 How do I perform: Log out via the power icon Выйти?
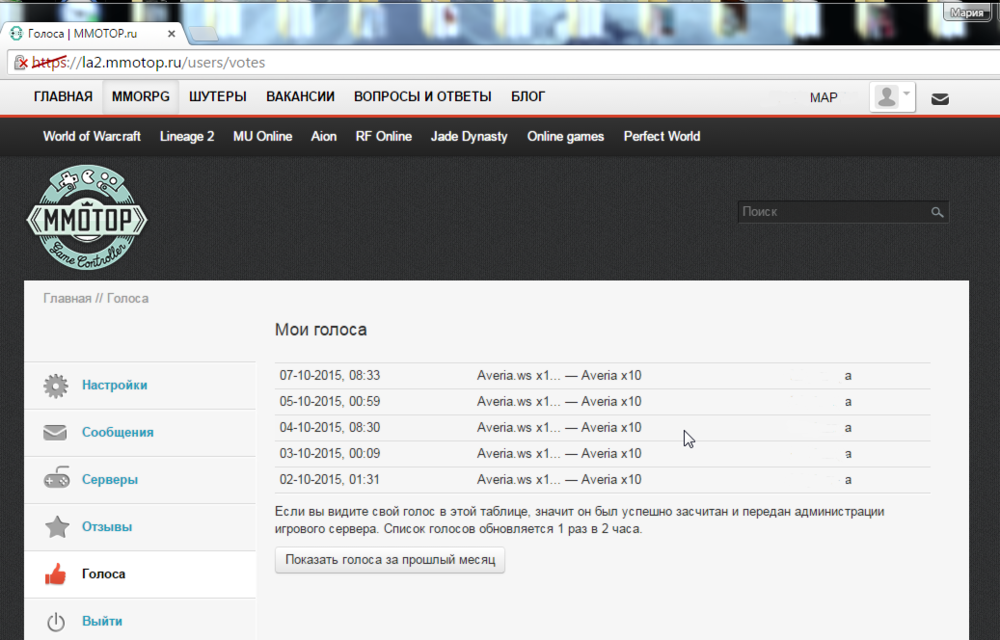[x=57, y=621]
